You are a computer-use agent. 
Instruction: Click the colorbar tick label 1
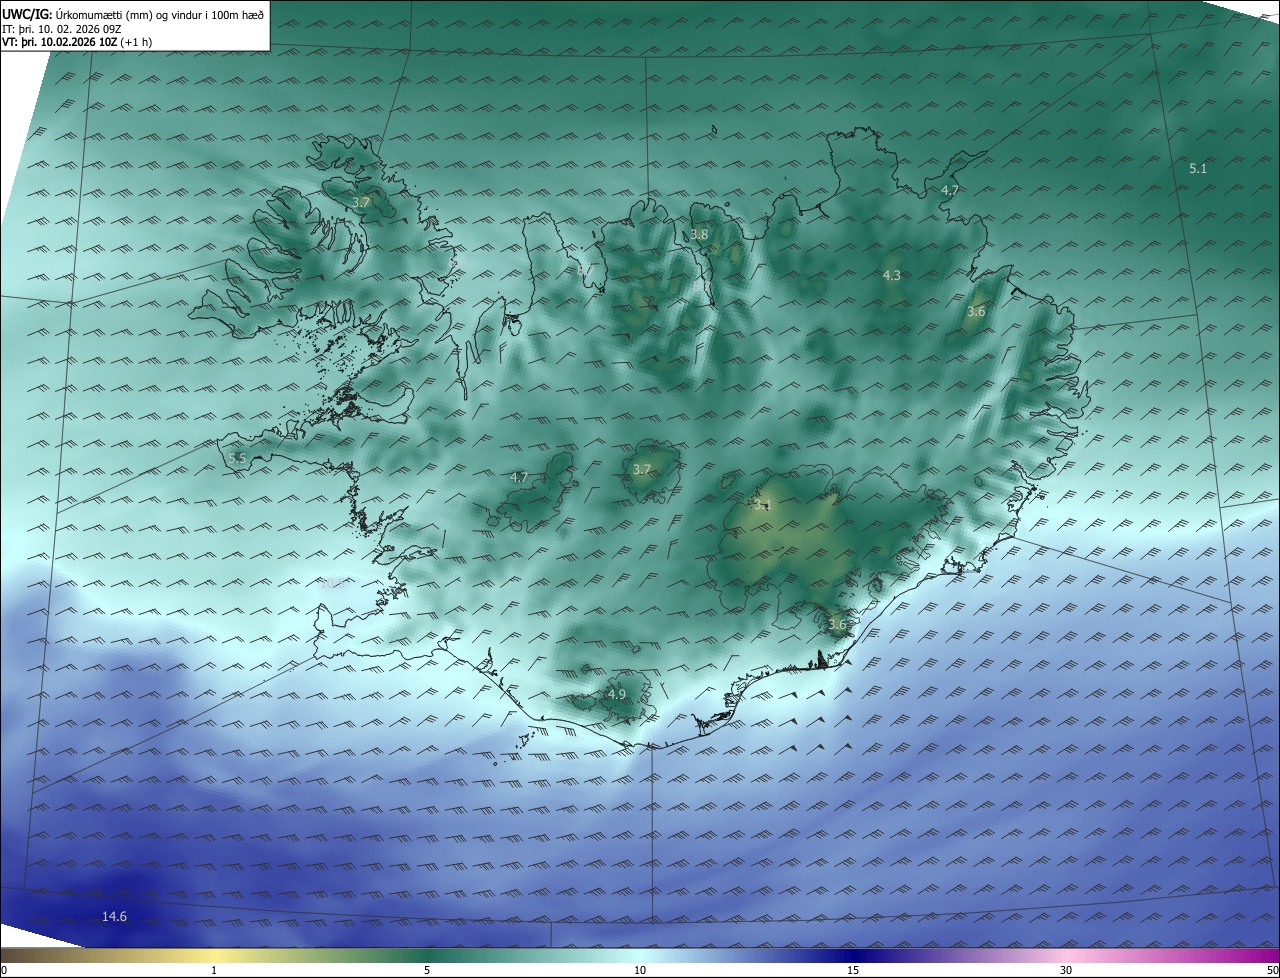pyautogui.click(x=214, y=970)
